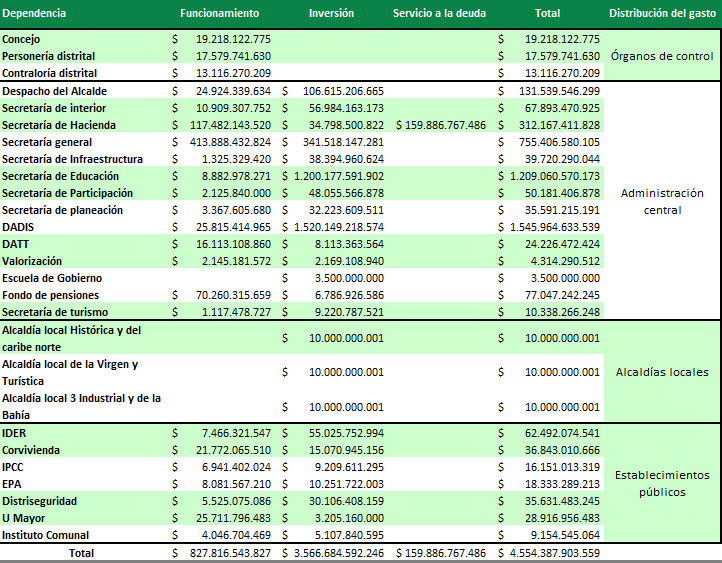Click the Inversión column header
Image resolution: width=722 pixels, height=563 pixels.
tap(331, 14)
